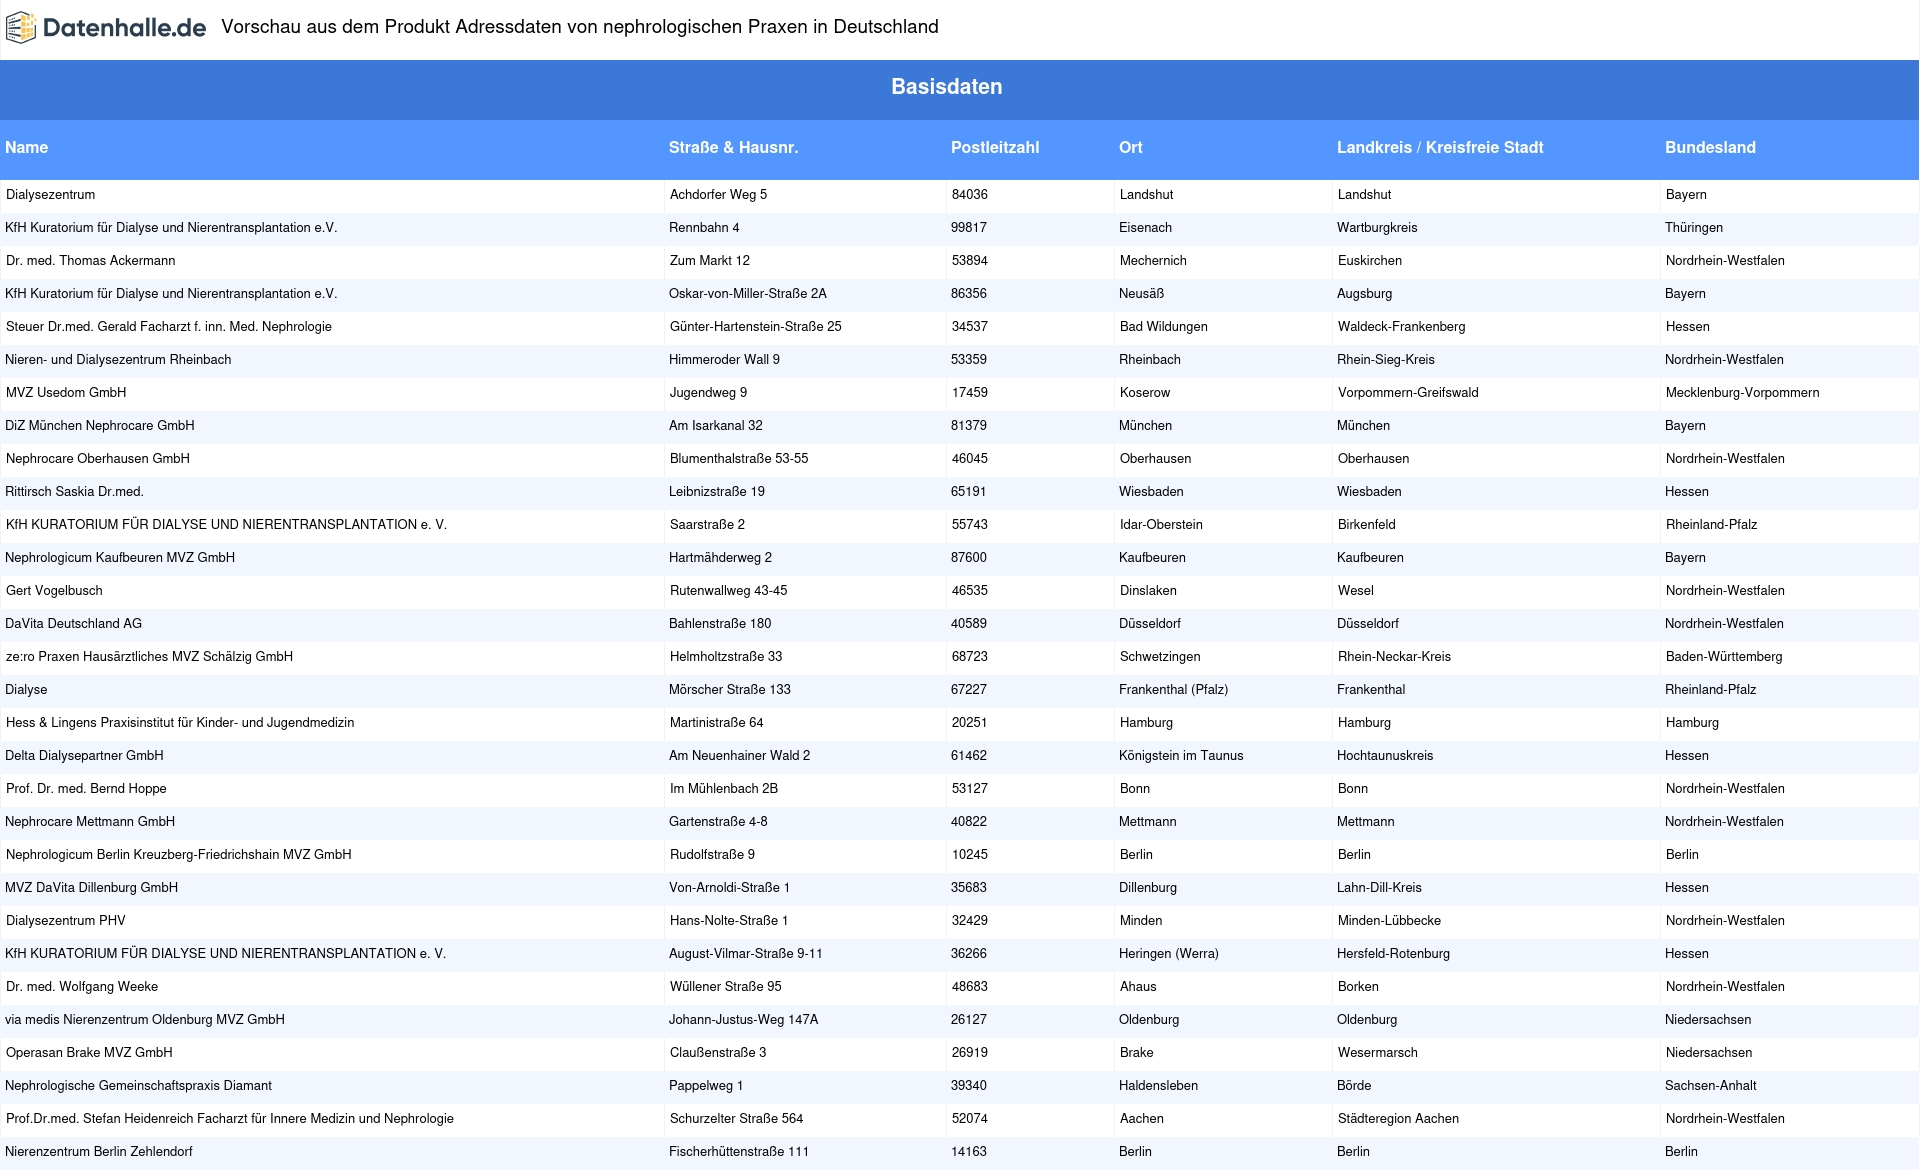Click postal code 99817

point(969,228)
